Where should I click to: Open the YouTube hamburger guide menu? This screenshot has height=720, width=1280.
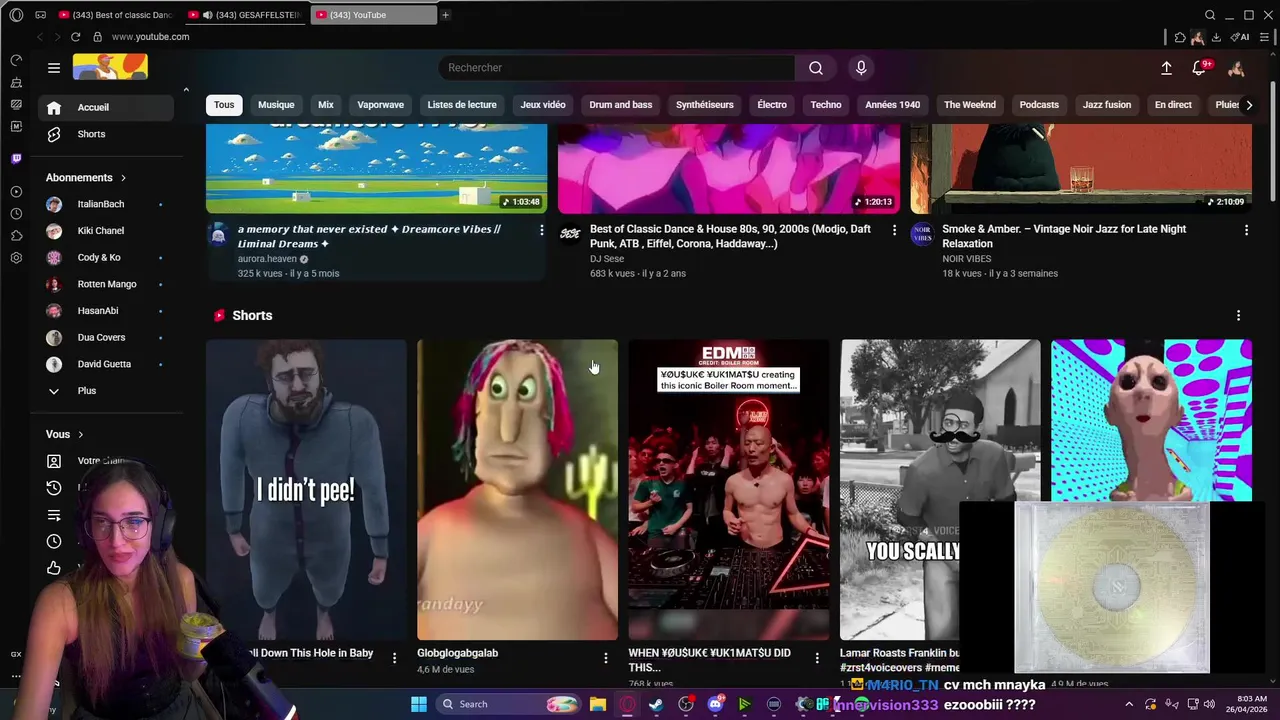tap(54, 68)
